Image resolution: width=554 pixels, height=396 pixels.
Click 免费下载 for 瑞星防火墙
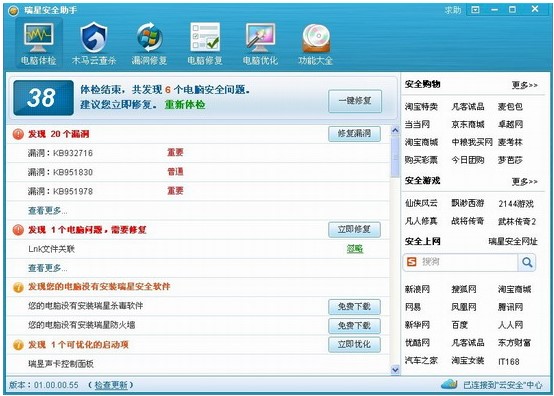[354, 326]
